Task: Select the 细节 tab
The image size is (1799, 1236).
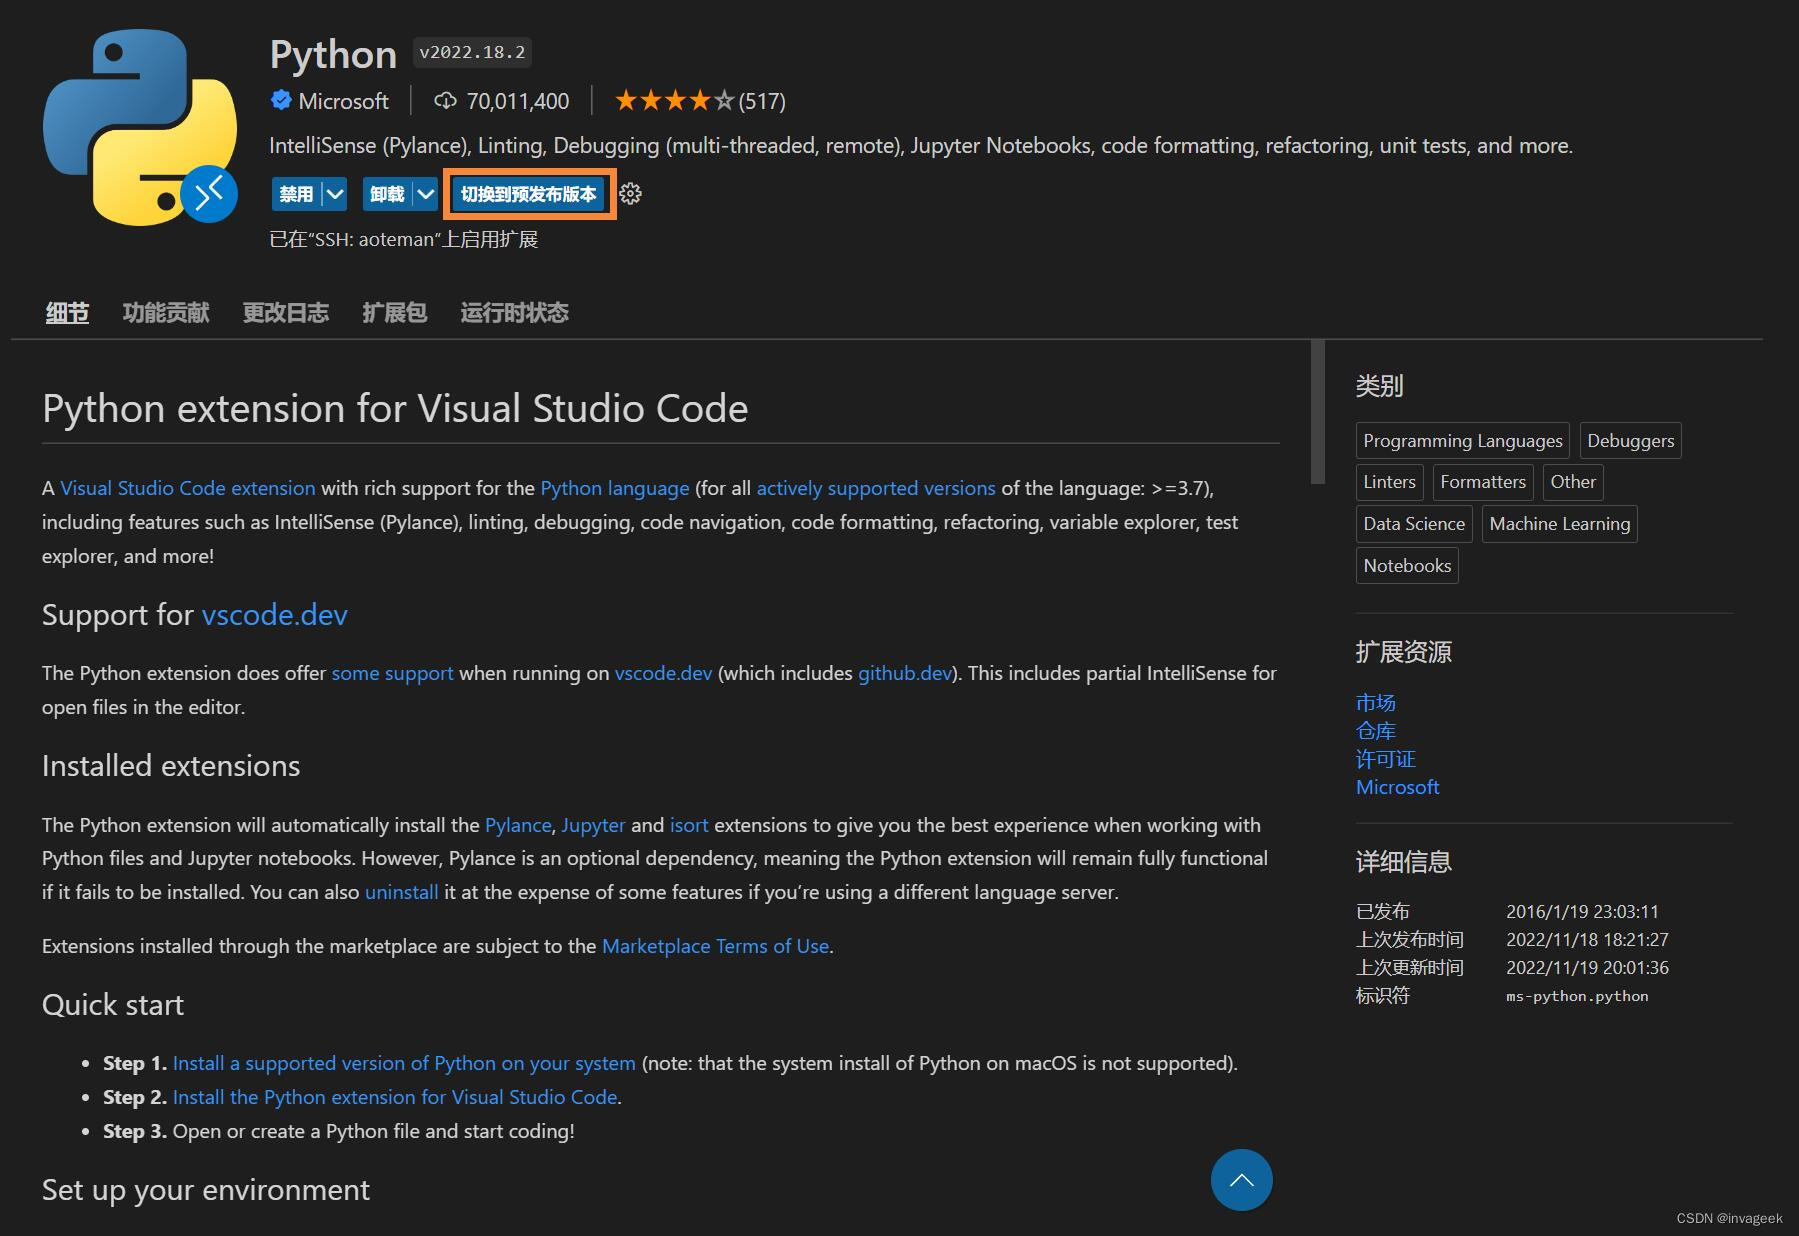Action: (x=67, y=313)
